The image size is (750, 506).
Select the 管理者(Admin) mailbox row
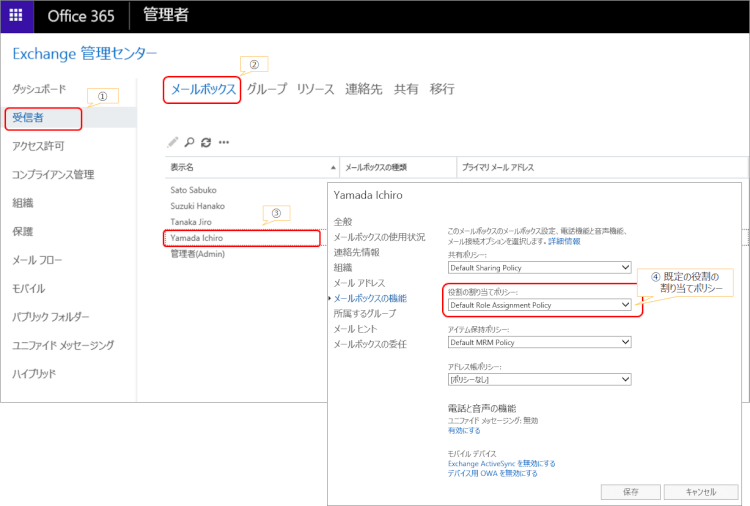click(198, 254)
